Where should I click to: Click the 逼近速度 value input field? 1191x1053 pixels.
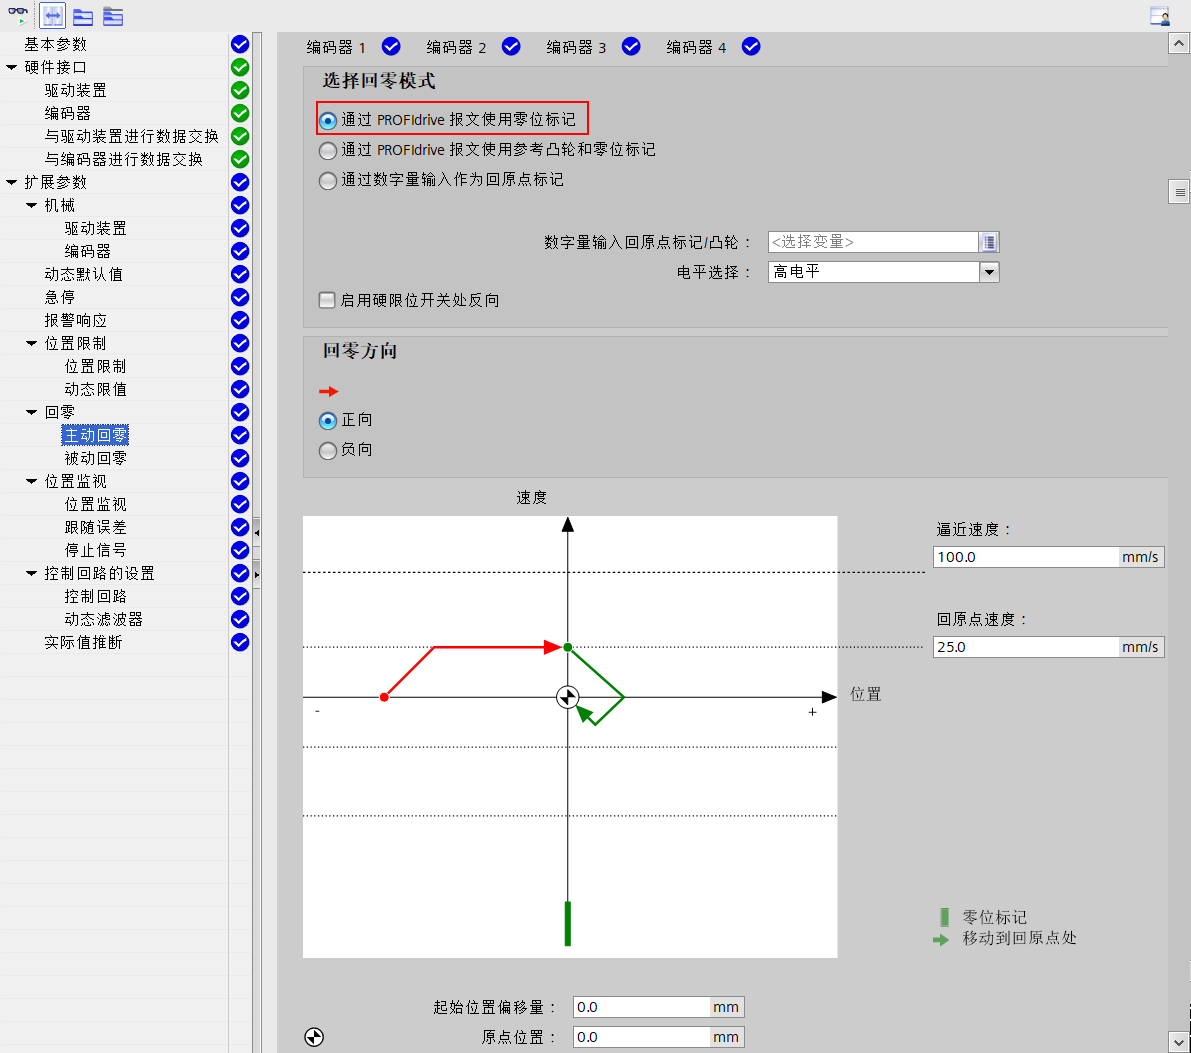pyautogui.click(x=1025, y=557)
